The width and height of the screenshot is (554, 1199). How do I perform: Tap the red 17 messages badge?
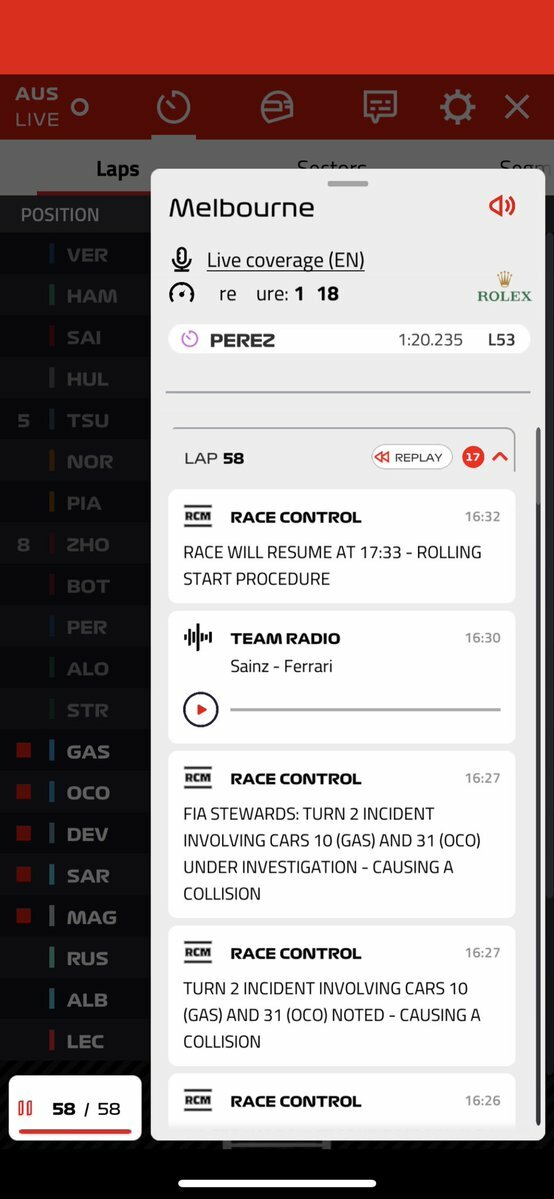pos(473,457)
